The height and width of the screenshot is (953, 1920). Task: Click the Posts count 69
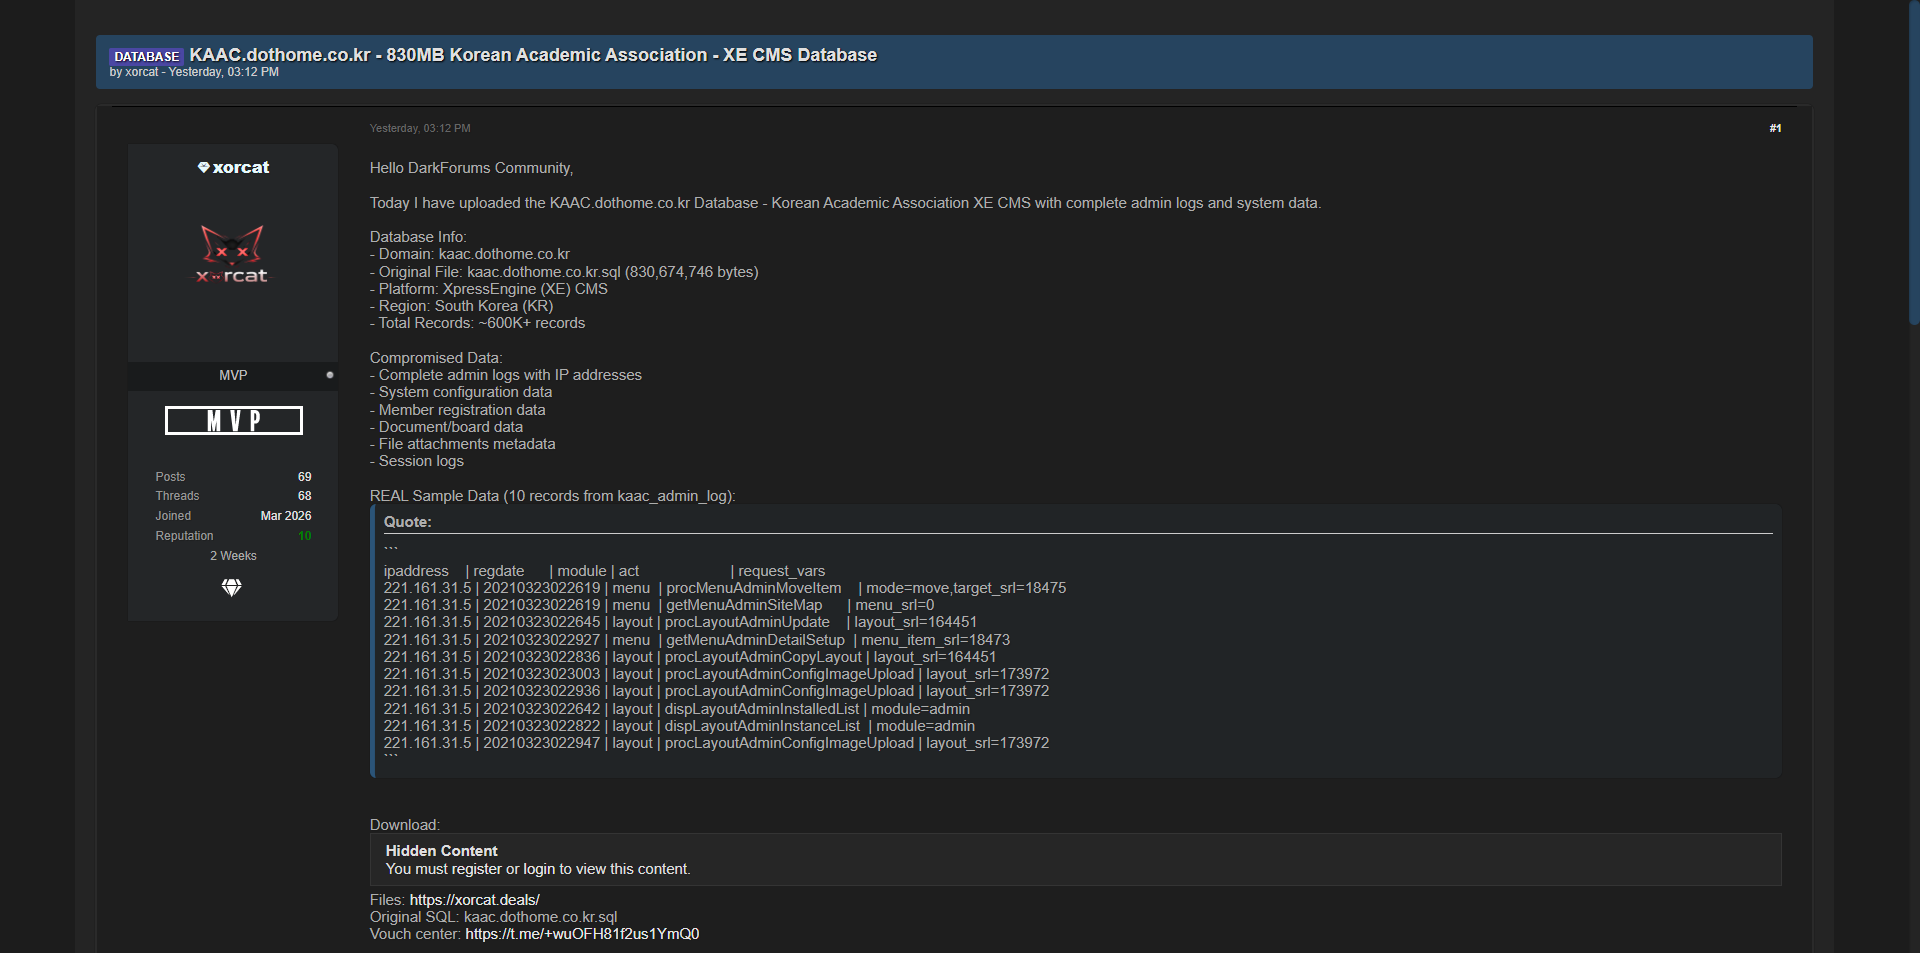coord(304,477)
